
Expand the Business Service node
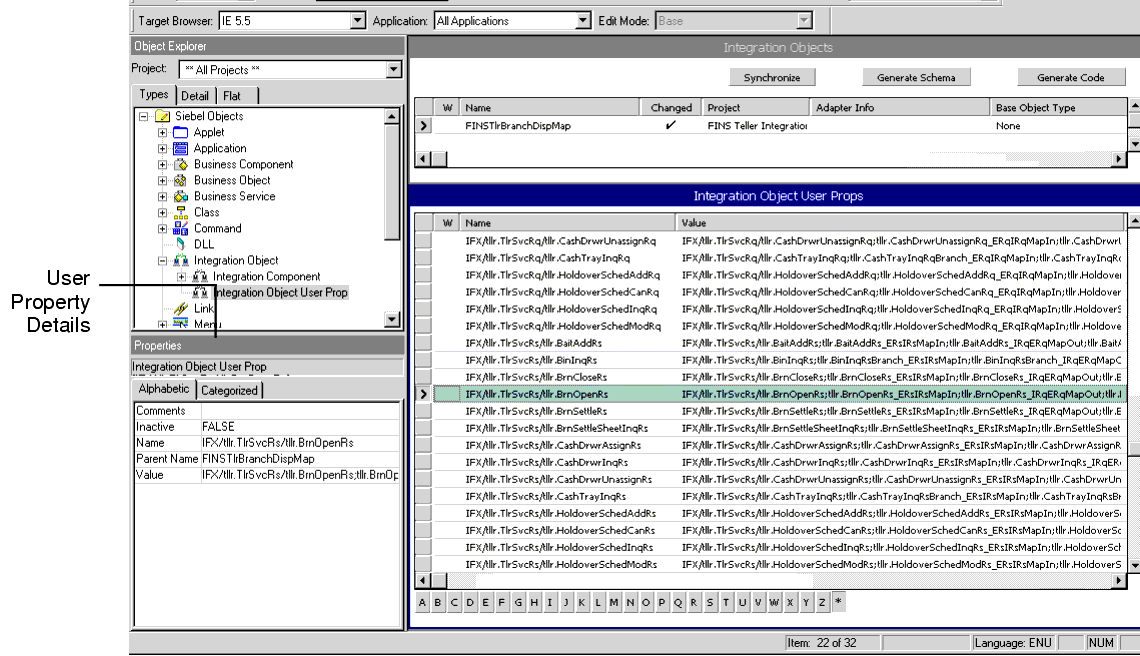pyautogui.click(x=162, y=196)
